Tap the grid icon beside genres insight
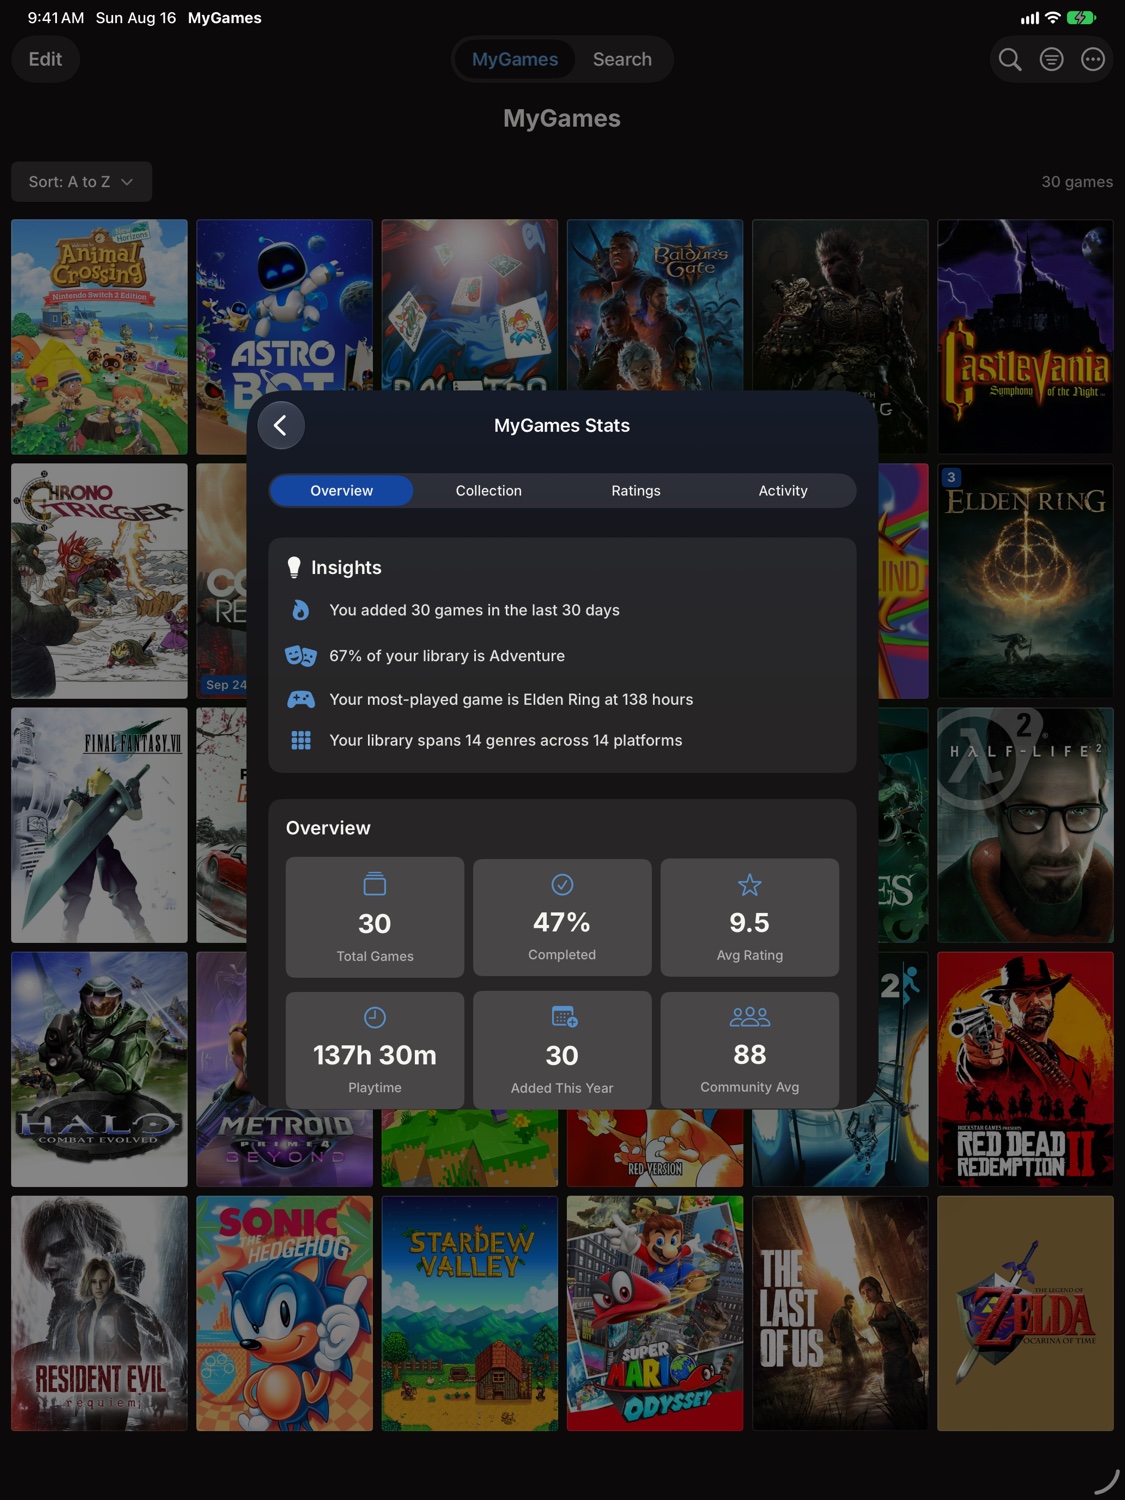This screenshot has height=1500, width=1125. click(301, 740)
